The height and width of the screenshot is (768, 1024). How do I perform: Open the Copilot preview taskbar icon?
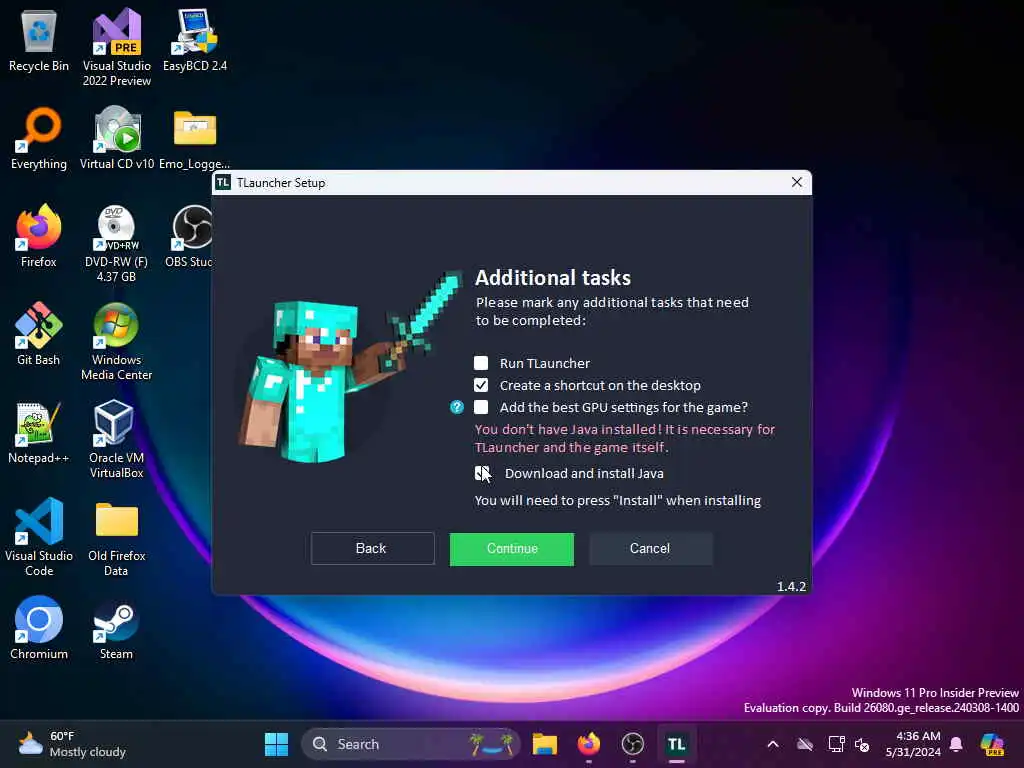coord(992,744)
